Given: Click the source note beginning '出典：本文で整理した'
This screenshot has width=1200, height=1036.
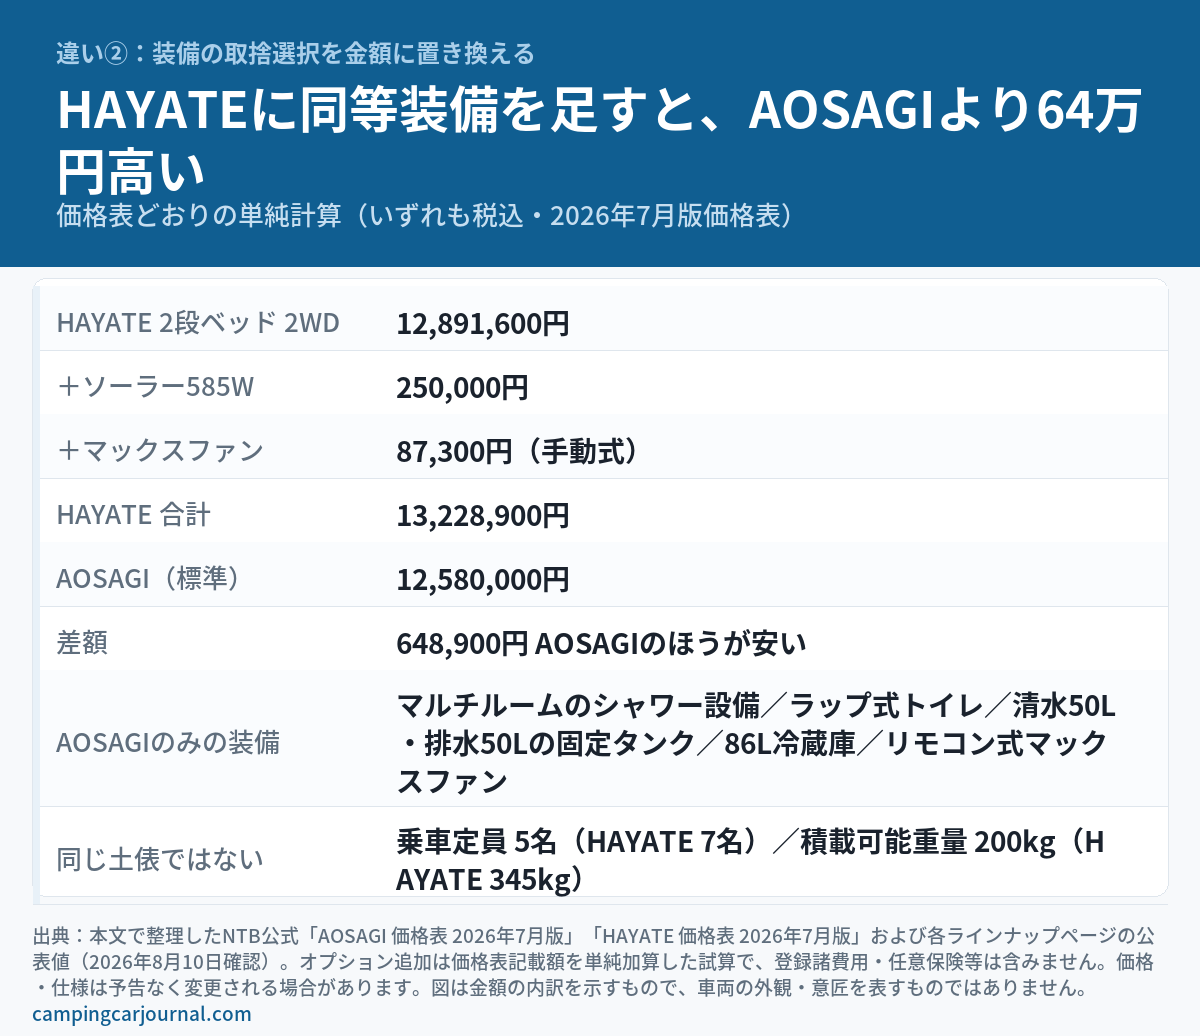Looking at the screenshot, I should (594, 962).
